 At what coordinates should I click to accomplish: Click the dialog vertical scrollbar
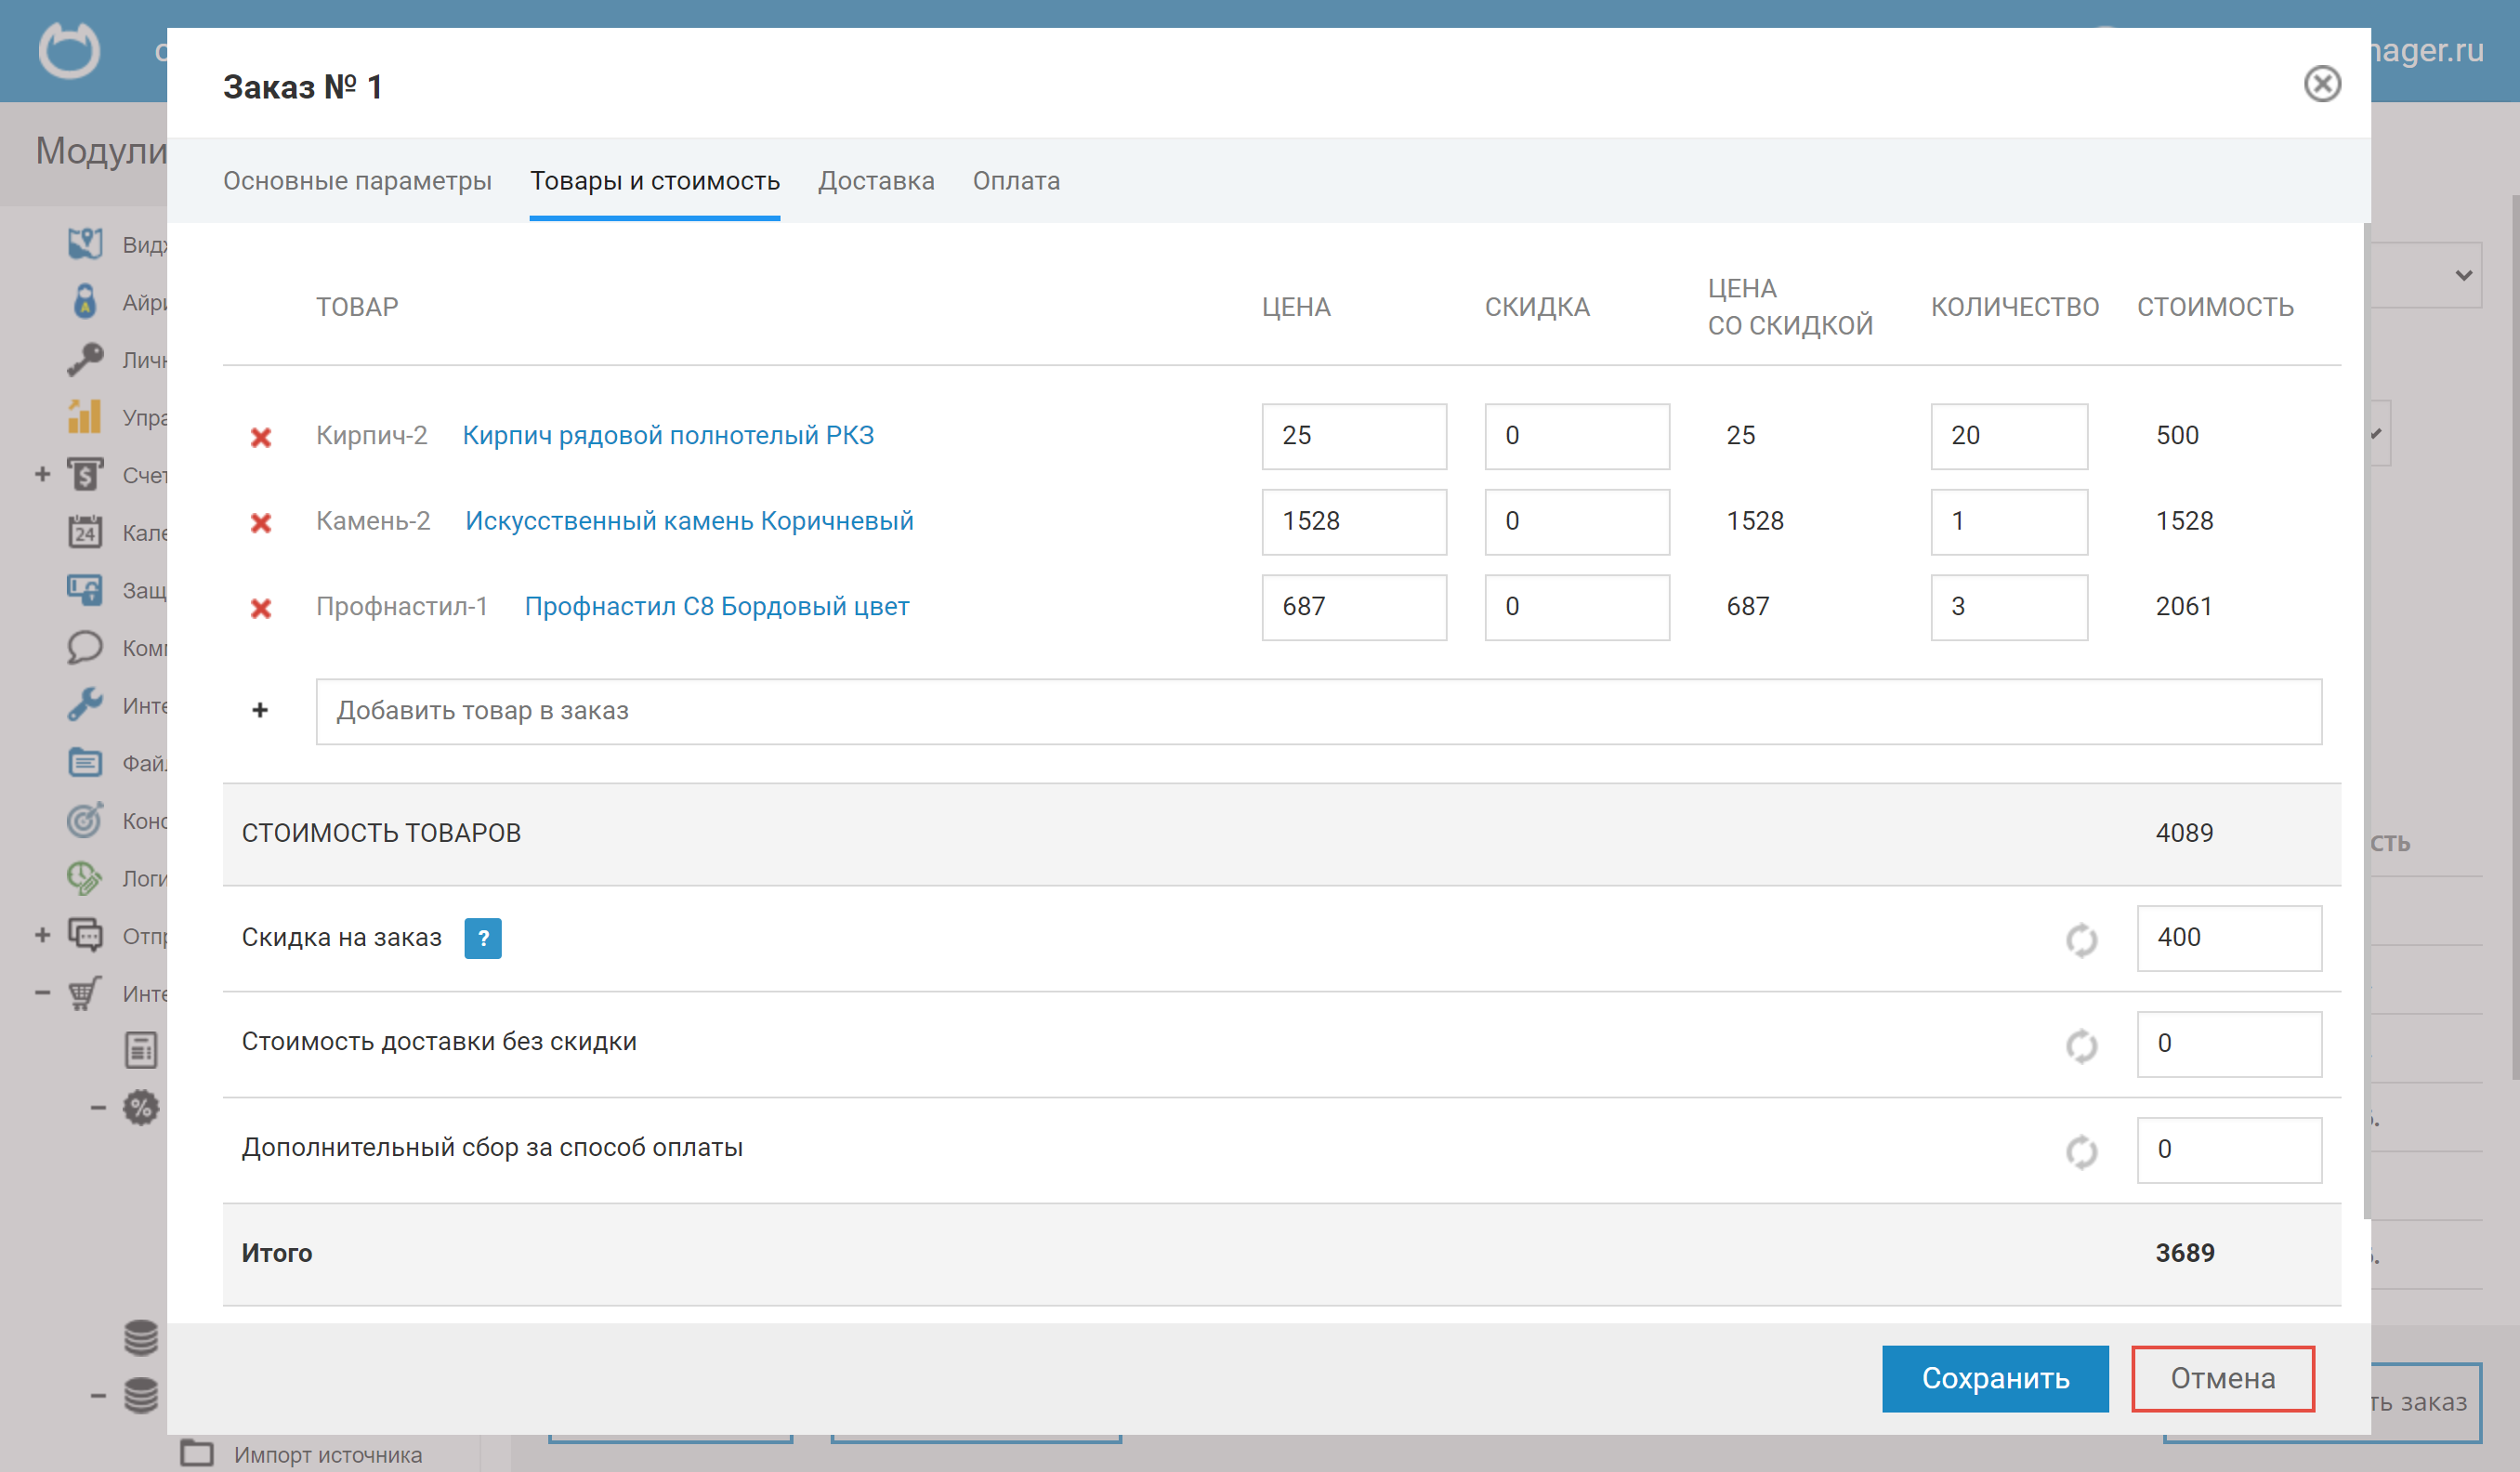coord(2366,721)
